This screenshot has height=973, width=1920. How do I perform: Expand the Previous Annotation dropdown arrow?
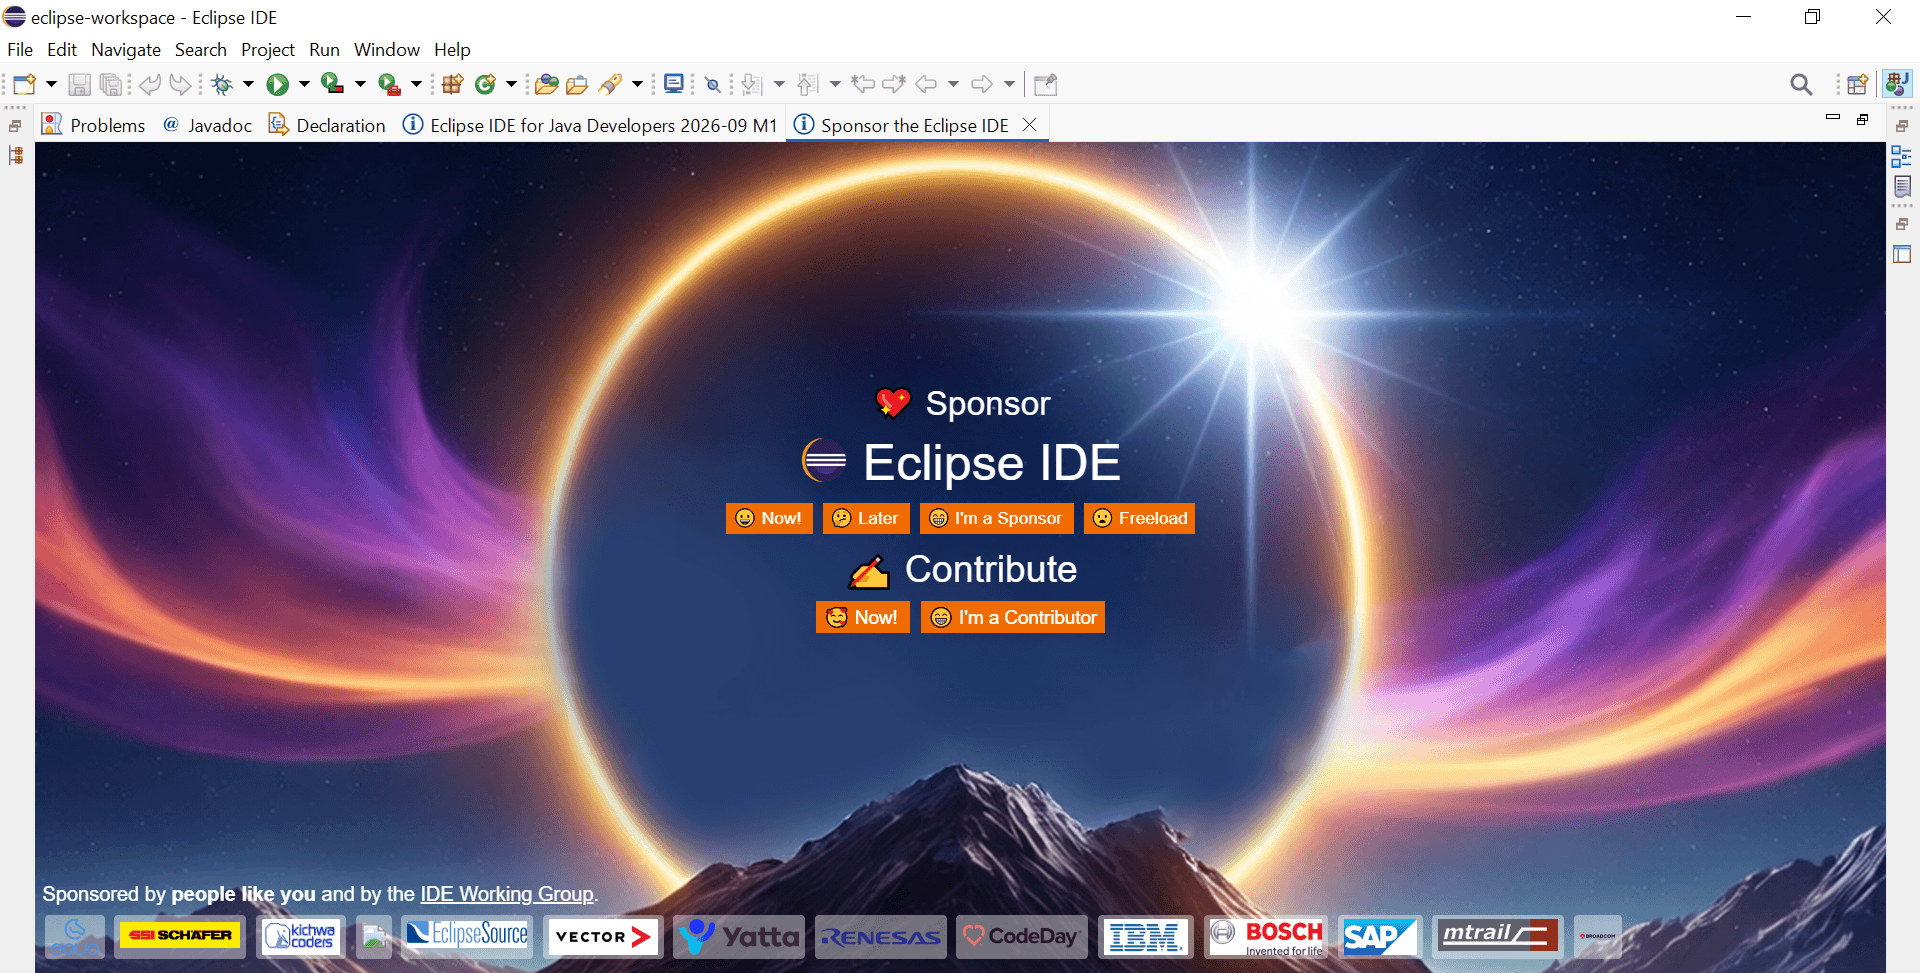coord(835,84)
